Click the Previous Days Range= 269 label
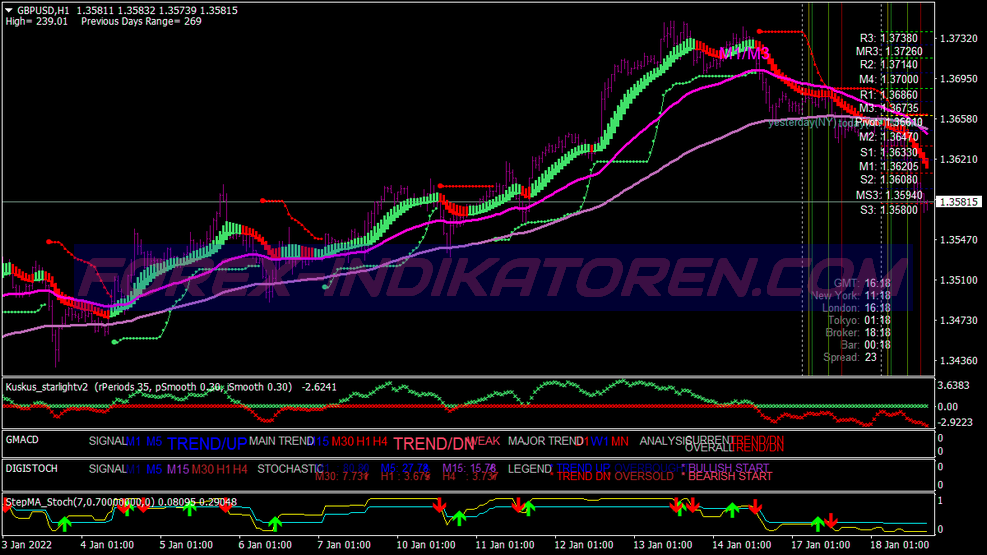The image size is (987, 555). (141, 21)
